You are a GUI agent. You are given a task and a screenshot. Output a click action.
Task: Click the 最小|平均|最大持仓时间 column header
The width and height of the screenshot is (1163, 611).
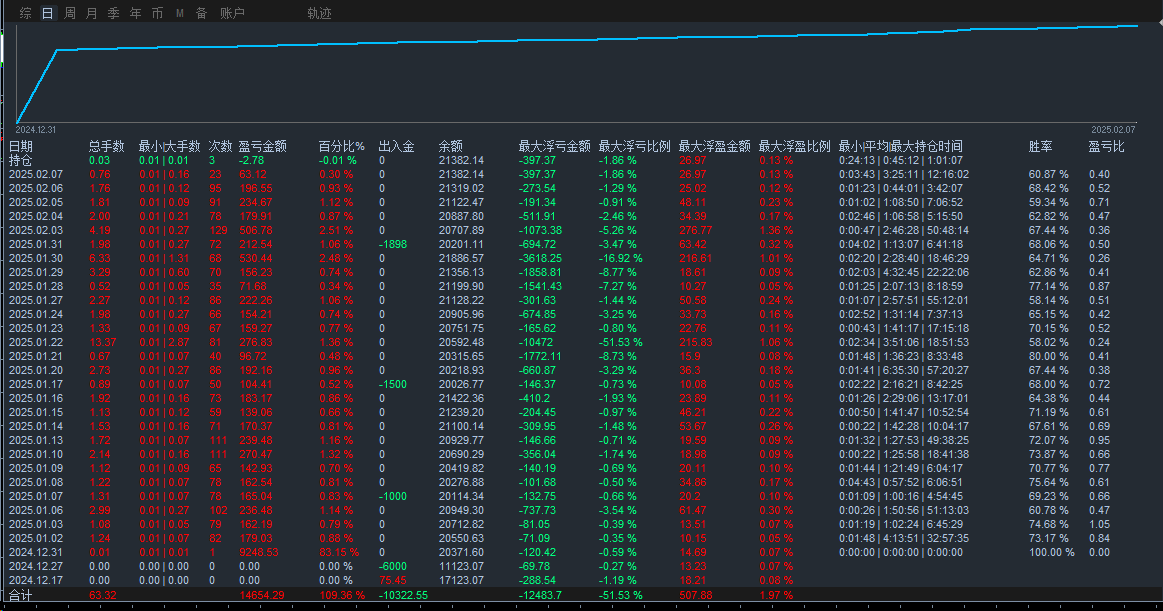coord(900,146)
